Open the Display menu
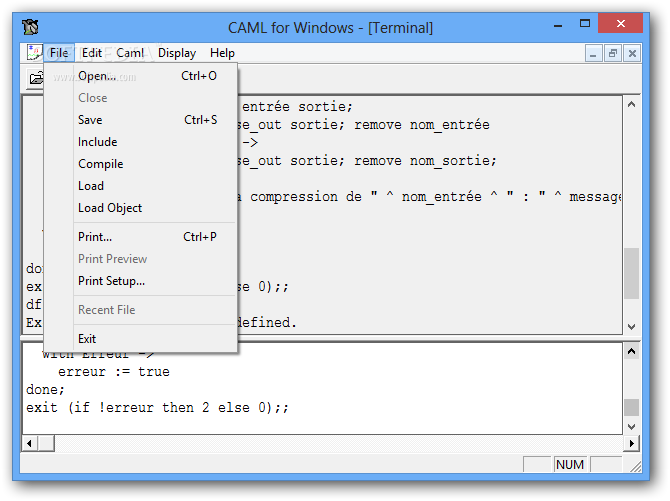 pyautogui.click(x=177, y=53)
